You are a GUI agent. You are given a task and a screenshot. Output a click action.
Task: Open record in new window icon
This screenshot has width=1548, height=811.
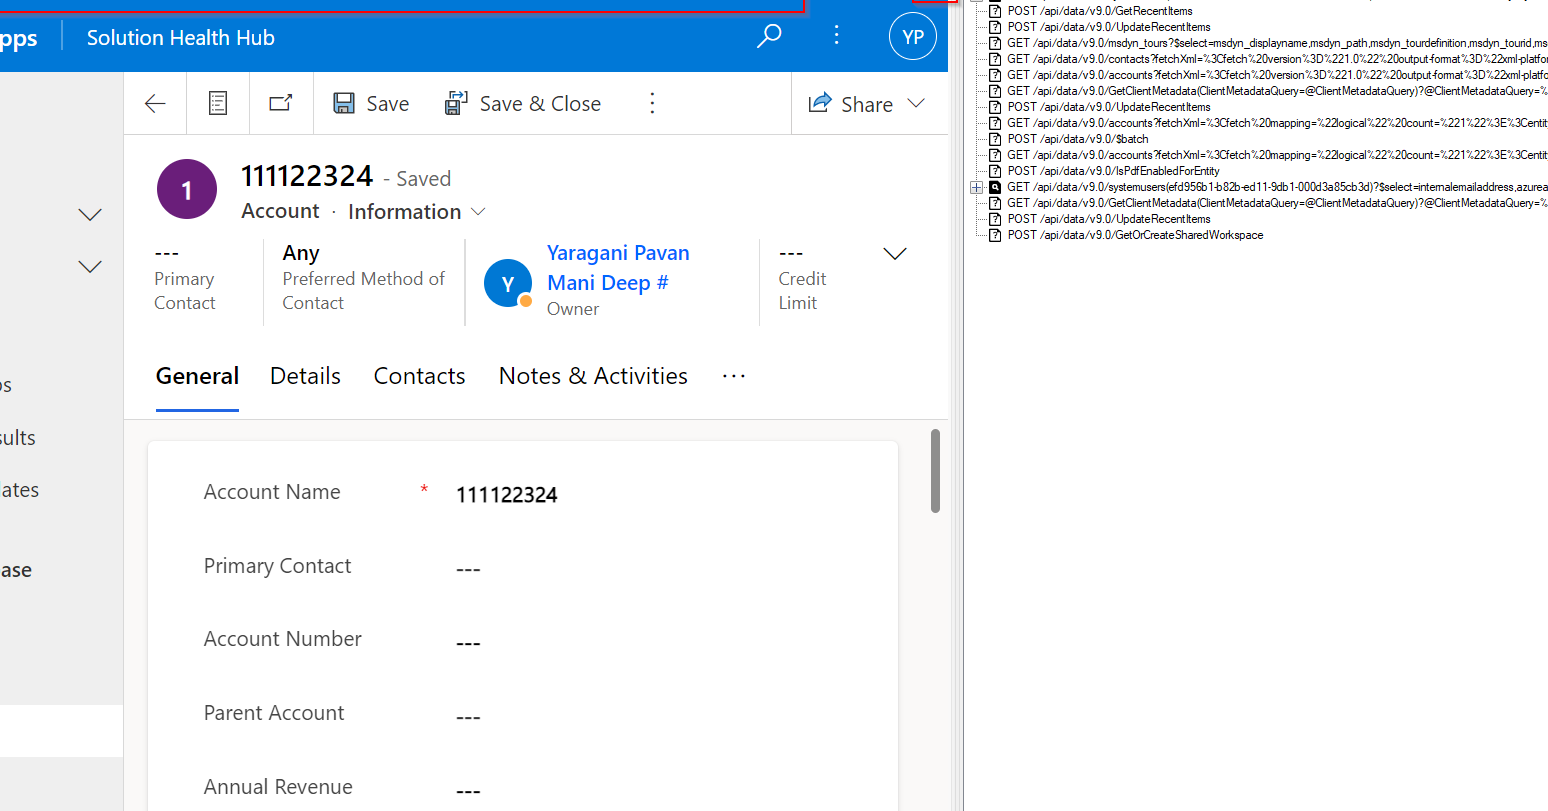pos(281,104)
